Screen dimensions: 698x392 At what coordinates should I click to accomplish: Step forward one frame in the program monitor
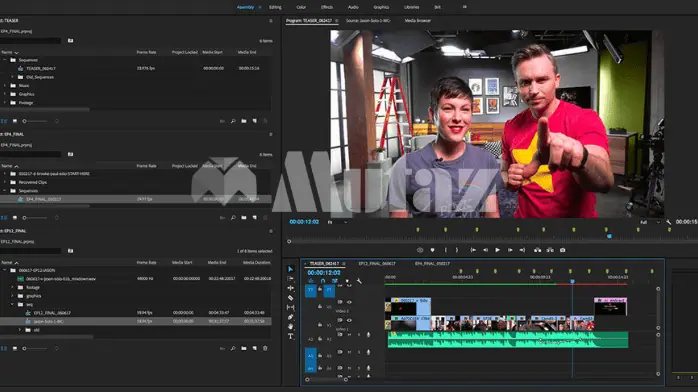(x=510, y=250)
